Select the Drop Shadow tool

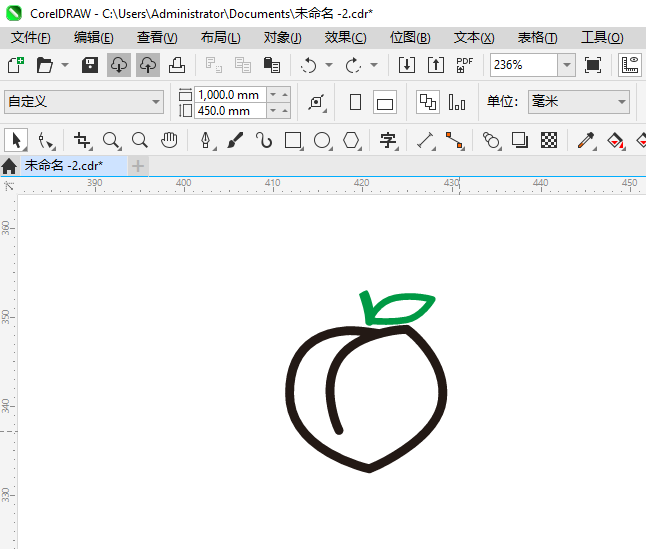click(x=520, y=140)
